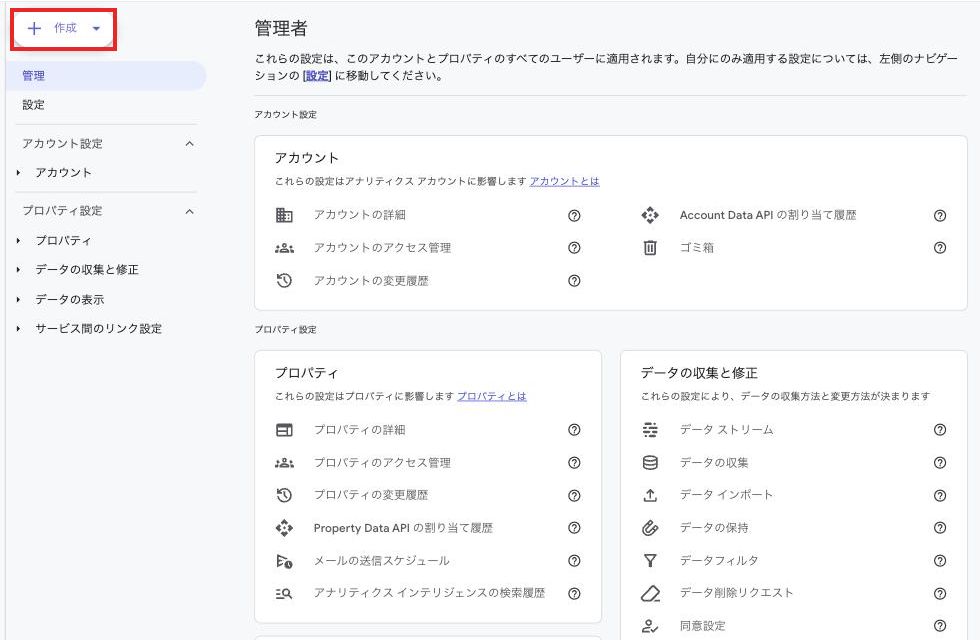
Task: Click the データ削除リクエスト eraser icon
Action: (x=650, y=593)
